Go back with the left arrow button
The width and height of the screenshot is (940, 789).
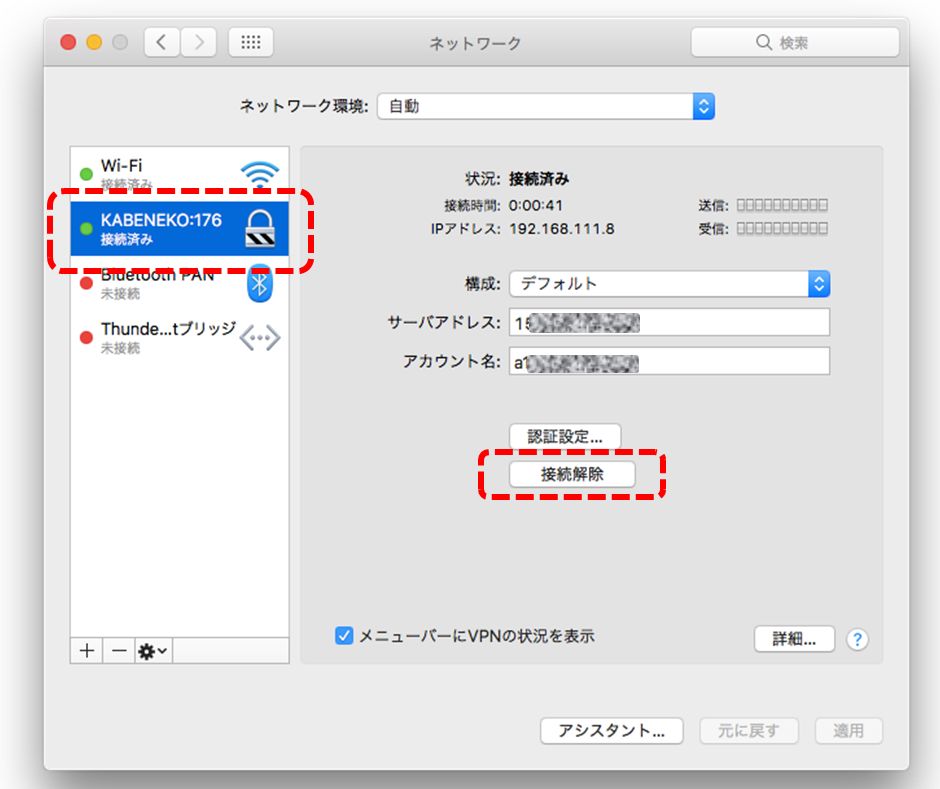(x=162, y=43)
